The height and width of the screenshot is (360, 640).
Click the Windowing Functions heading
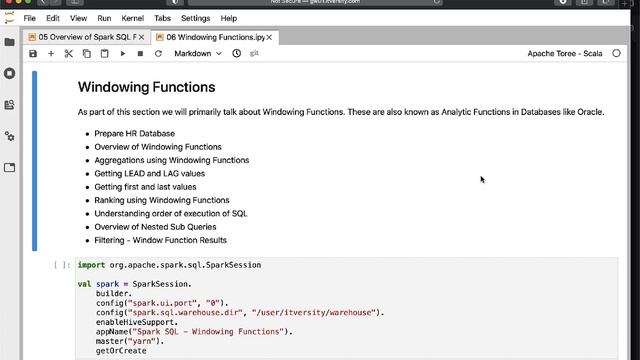[147, 87]
